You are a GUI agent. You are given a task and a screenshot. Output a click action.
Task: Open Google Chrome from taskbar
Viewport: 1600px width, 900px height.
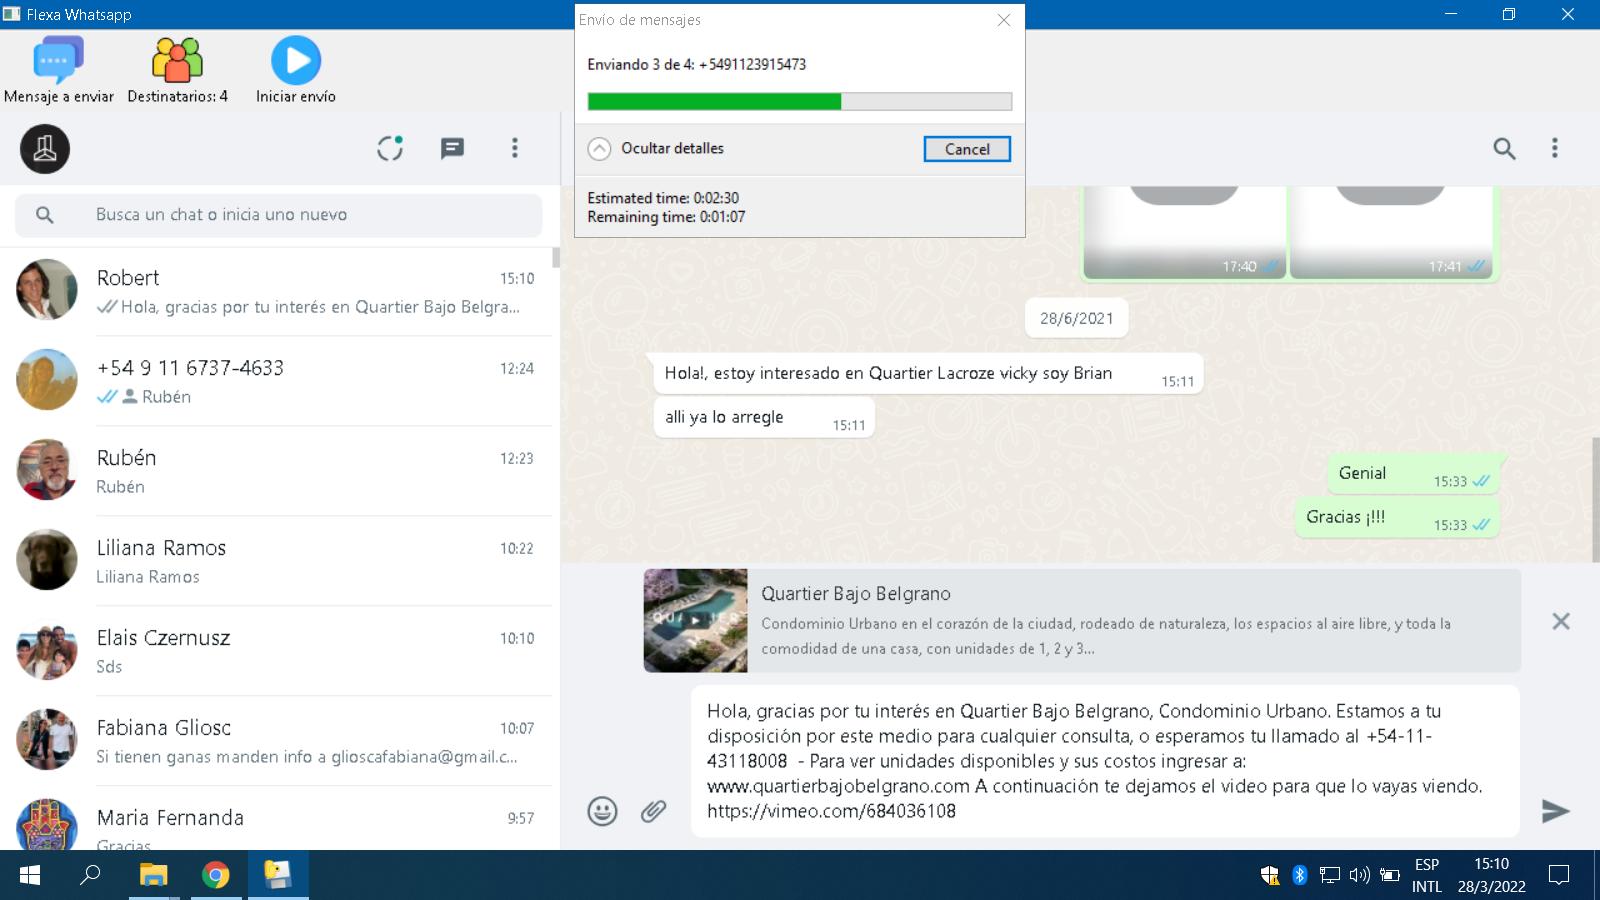click(215, 875)
